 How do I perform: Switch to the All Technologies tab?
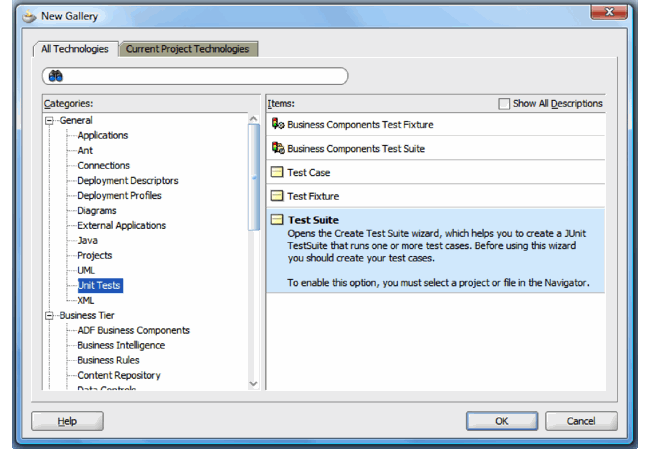coord(75,49)
